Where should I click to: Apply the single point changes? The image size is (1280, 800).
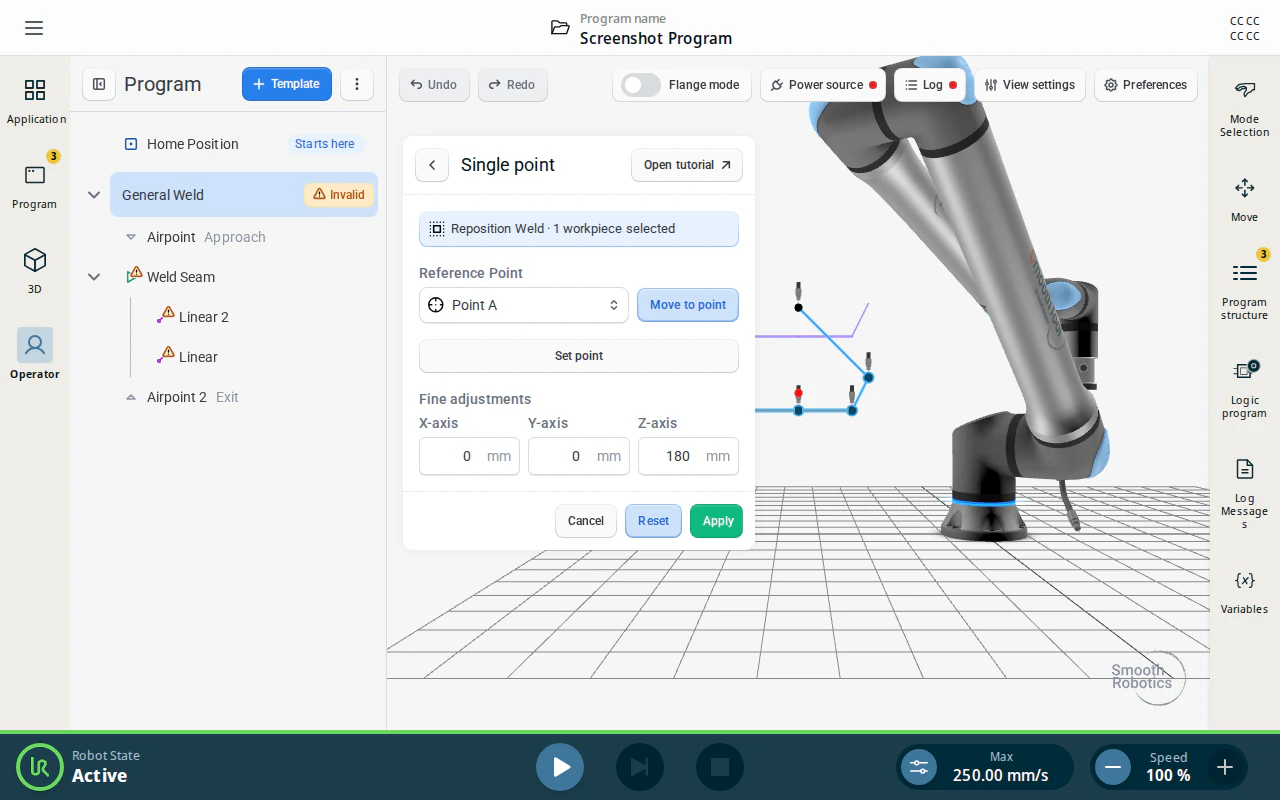pyautogui.click(x=717, y=521)
